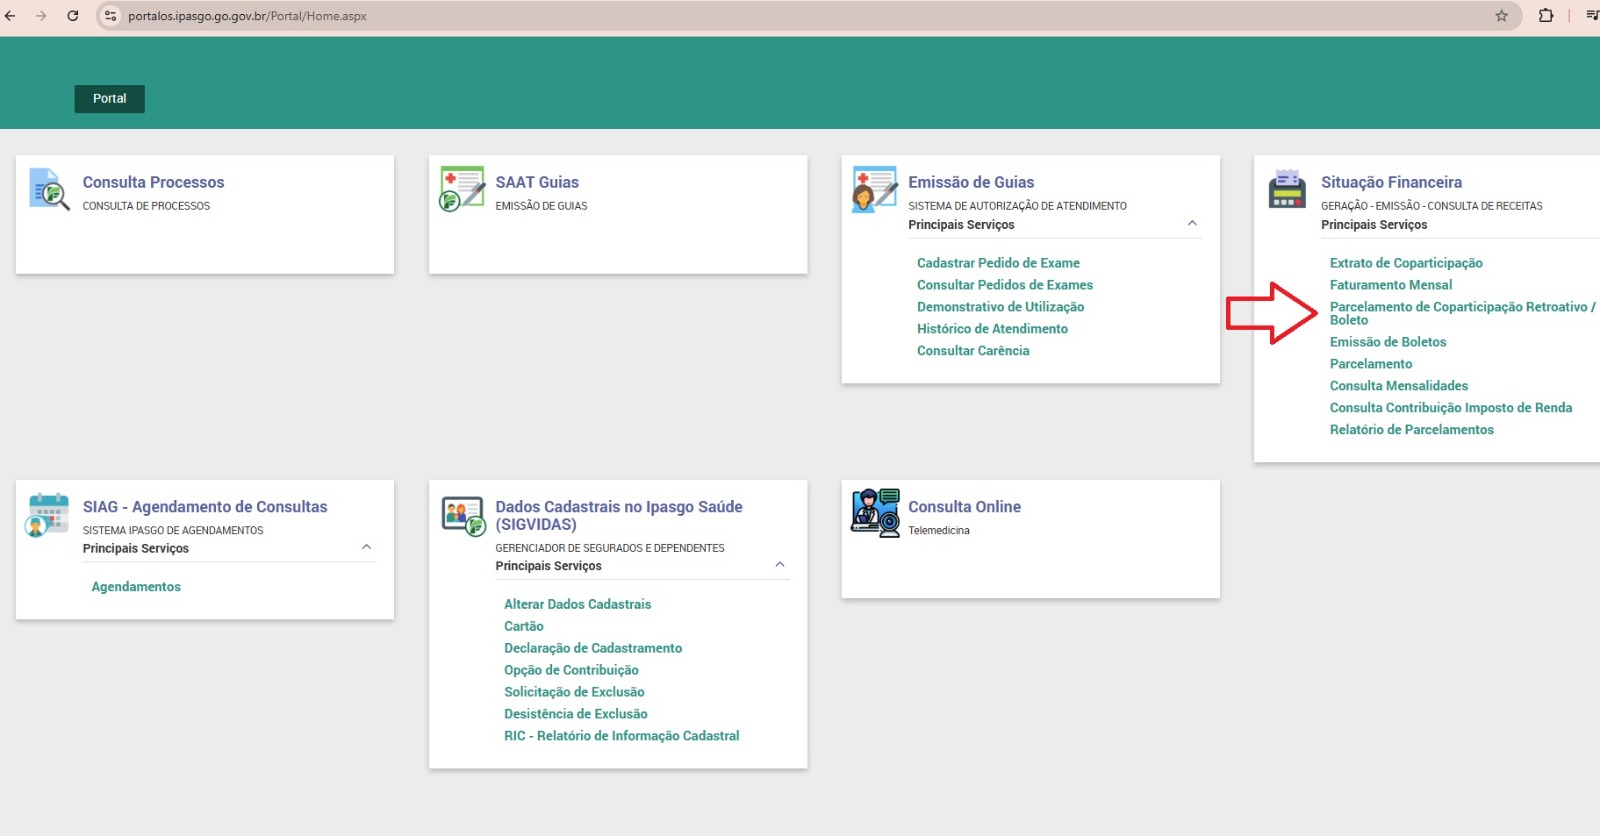Open the Cadastrar Pedido de Exame link
Screen dimensions: 1600x836
point(998,263)
